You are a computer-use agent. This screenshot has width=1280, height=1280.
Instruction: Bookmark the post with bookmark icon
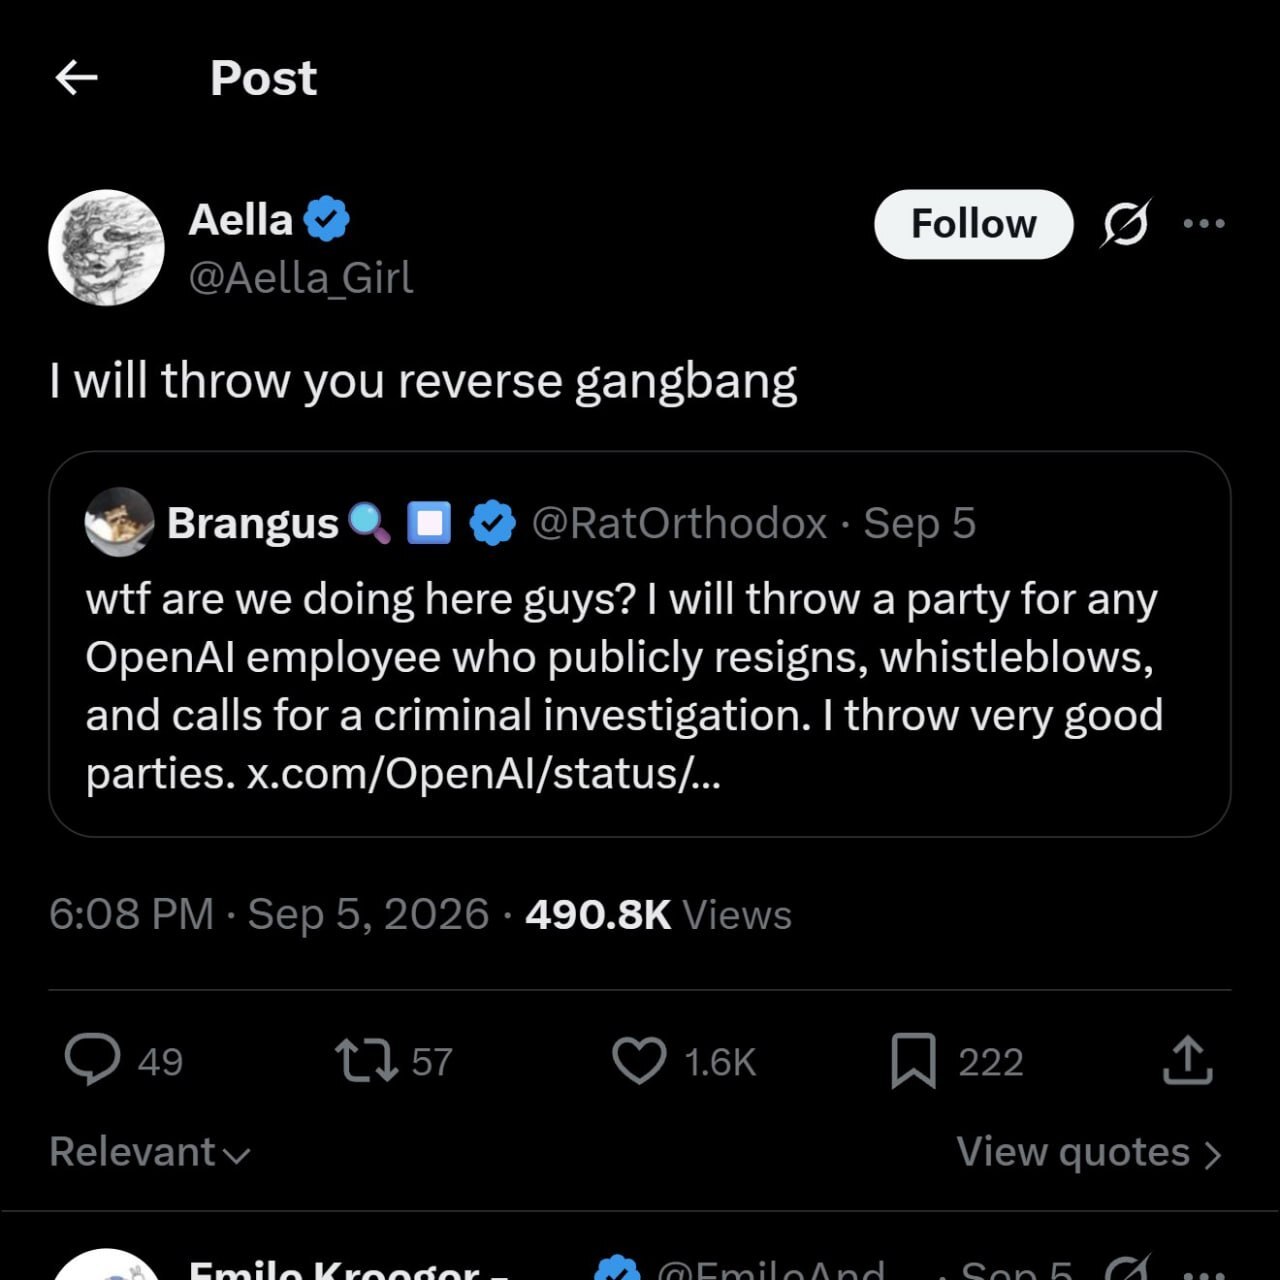pos(913,1061)
